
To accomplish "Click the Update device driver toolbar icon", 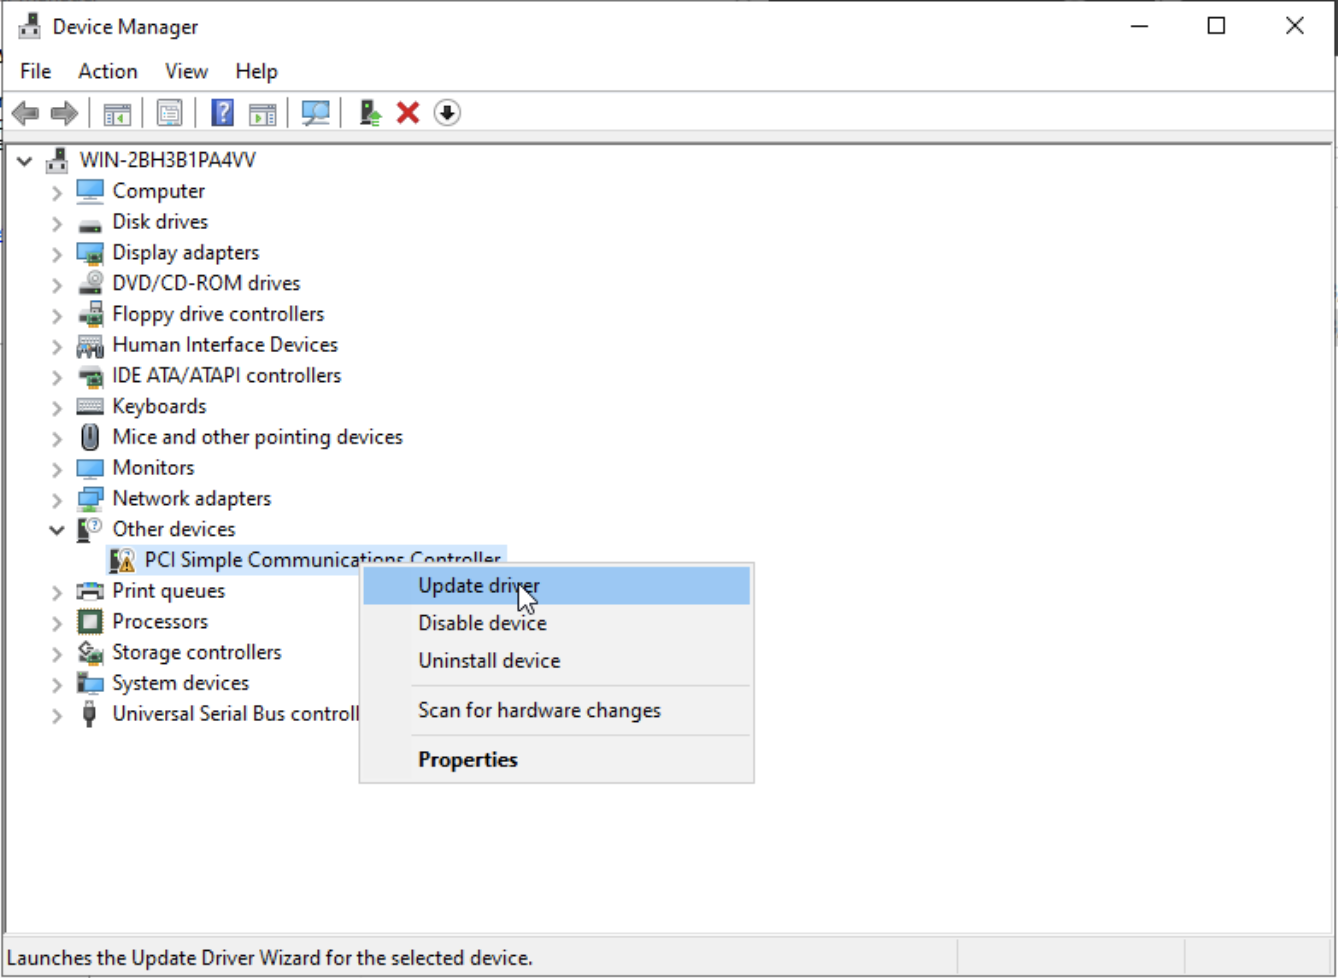I will click(370, 113).
